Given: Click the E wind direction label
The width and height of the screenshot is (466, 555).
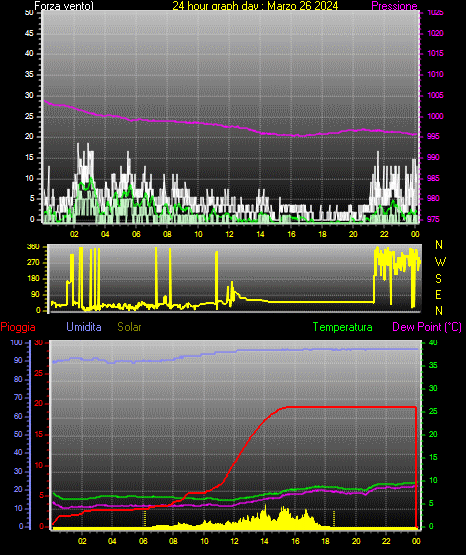Looking at the screenshot, I should [438, 294].
